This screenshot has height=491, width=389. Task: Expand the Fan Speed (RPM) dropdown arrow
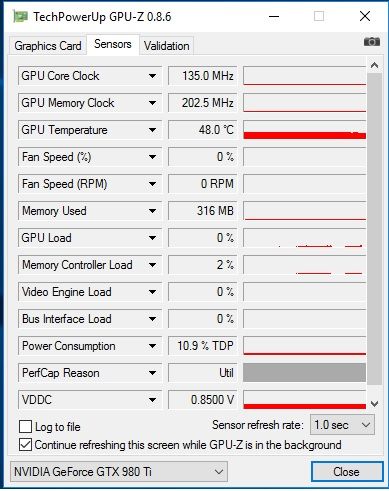tap(152, 184)
